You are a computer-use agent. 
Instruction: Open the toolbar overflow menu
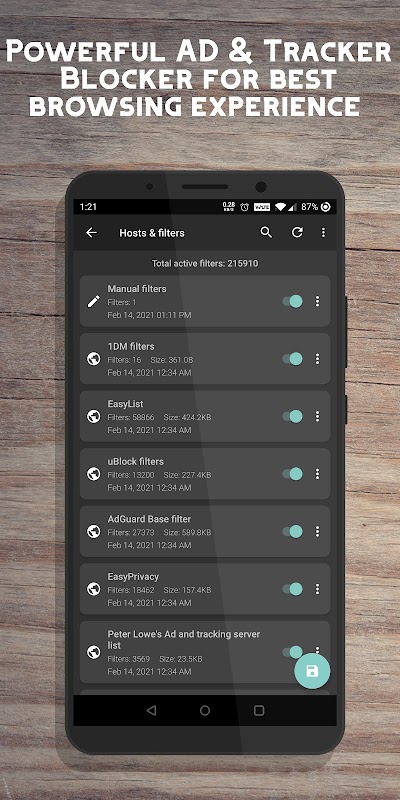[x=323, y=233]
